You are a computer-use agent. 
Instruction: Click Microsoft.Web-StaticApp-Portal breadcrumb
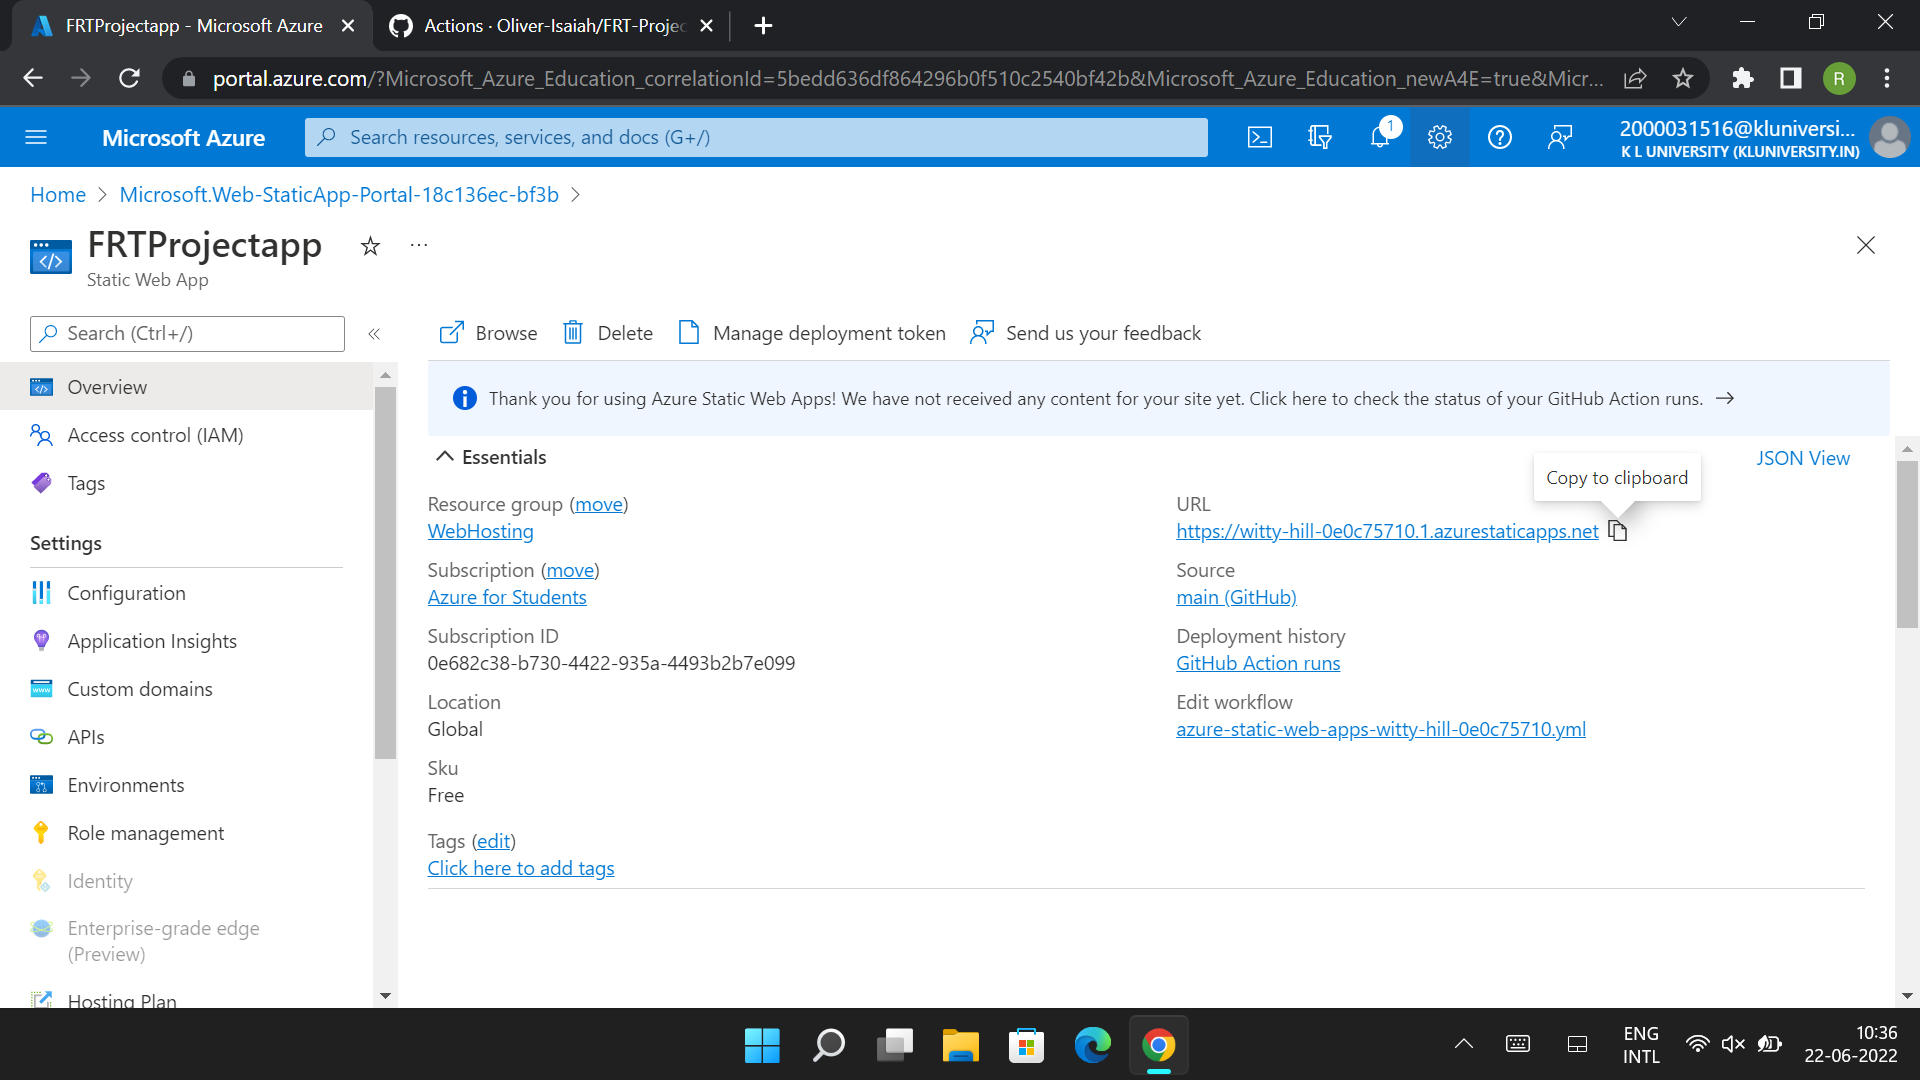click(339, 195)
